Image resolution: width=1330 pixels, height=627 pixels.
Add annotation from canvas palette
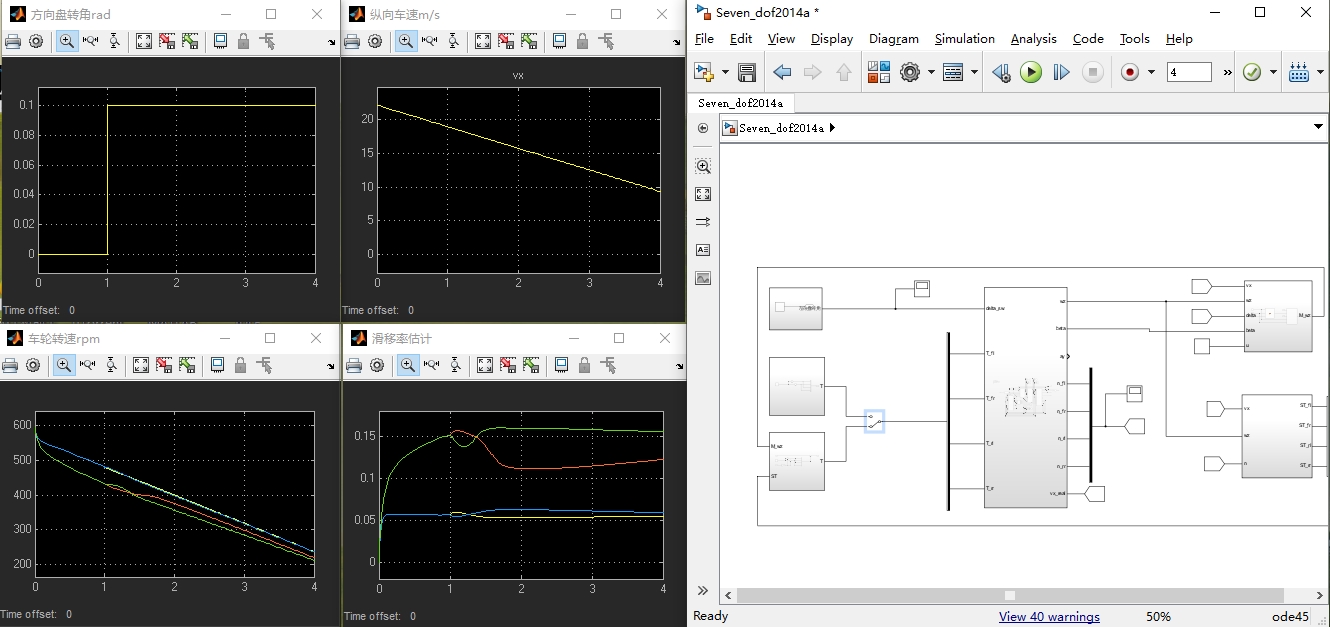coord(703,250)
